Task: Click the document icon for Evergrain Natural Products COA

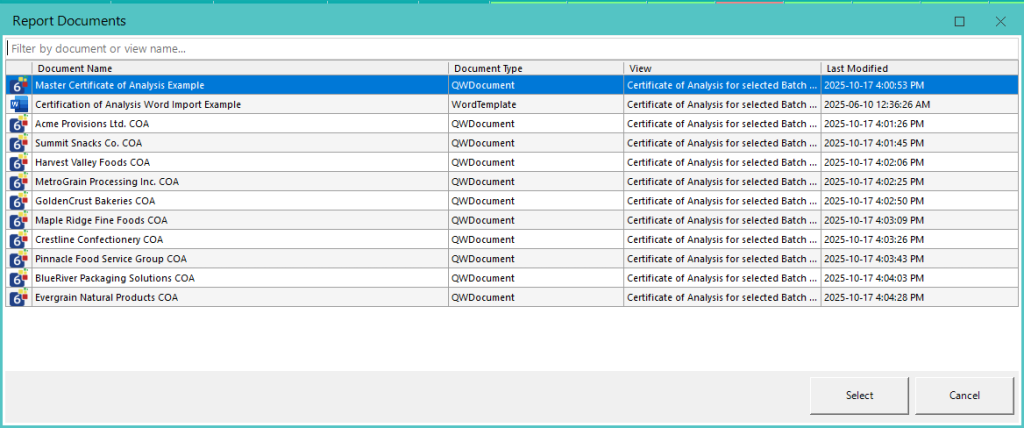Action: (18, 298)
